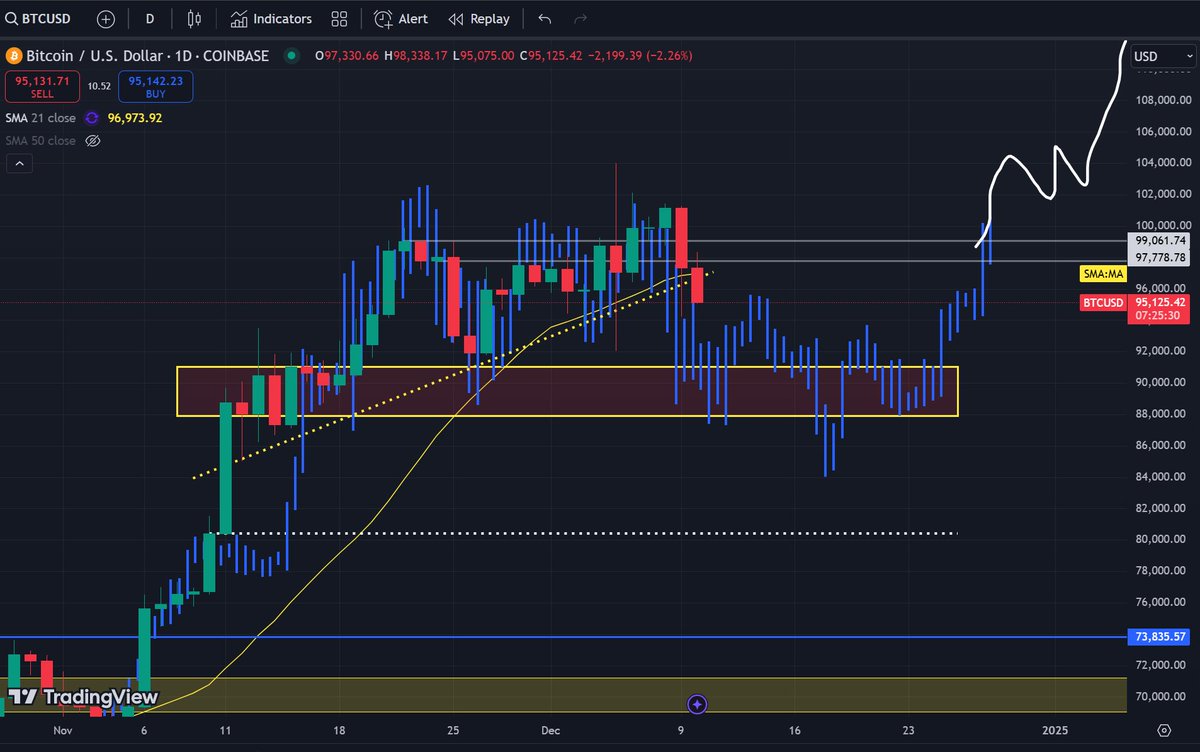Select the SMA 50 close legend label
The width and height of the screenshot is (1200, 752).
click(40, 141)
